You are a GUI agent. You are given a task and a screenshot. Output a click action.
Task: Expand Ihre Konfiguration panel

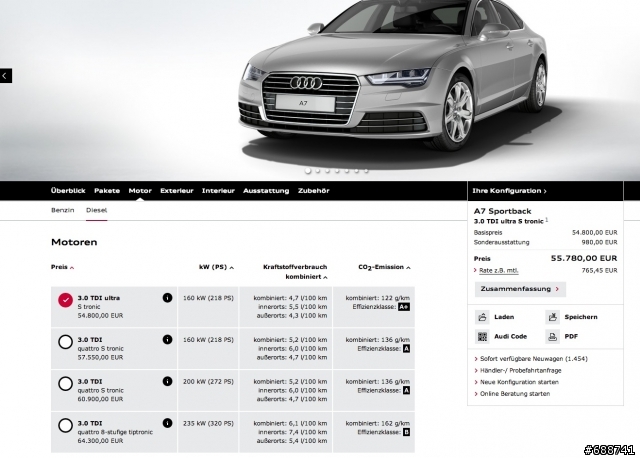point(509,191)
